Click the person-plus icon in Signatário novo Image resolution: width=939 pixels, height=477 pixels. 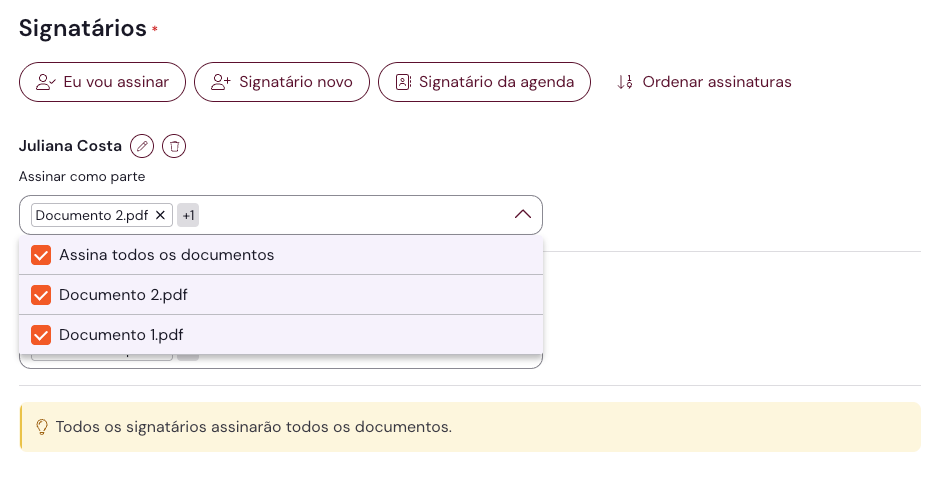pos(221,82)
